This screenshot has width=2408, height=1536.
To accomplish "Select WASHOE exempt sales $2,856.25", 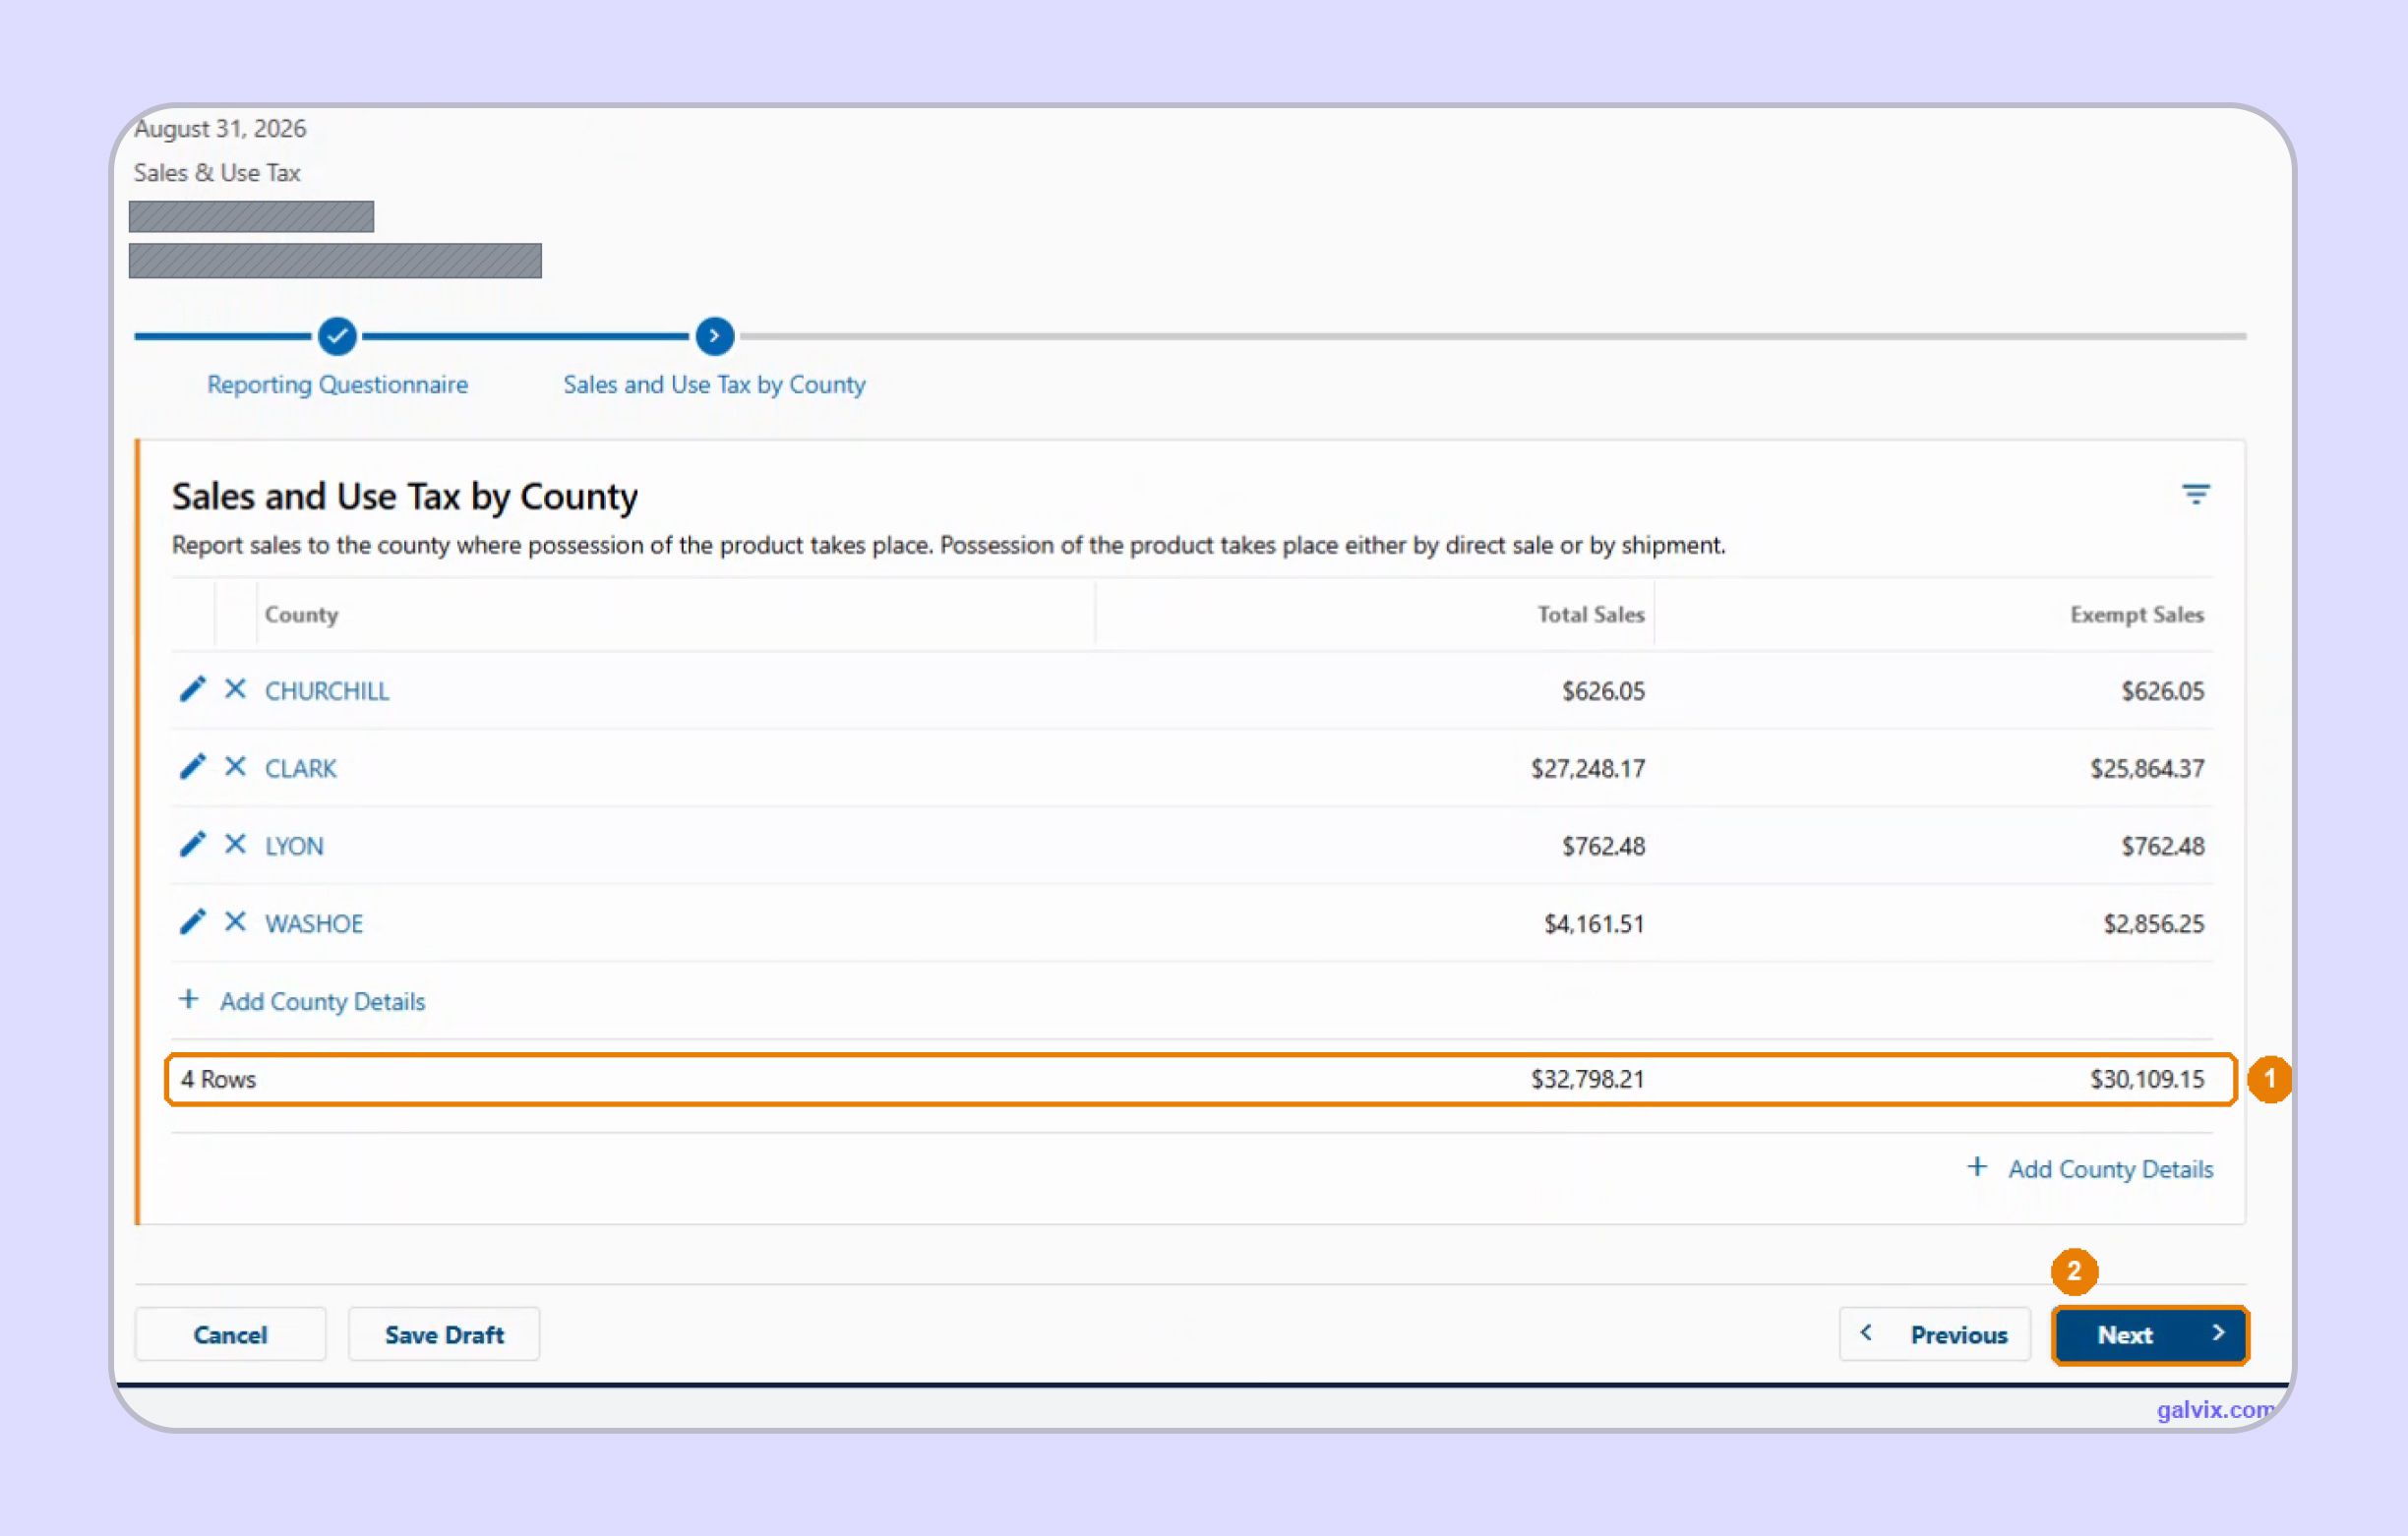I will pos(2154,924).
